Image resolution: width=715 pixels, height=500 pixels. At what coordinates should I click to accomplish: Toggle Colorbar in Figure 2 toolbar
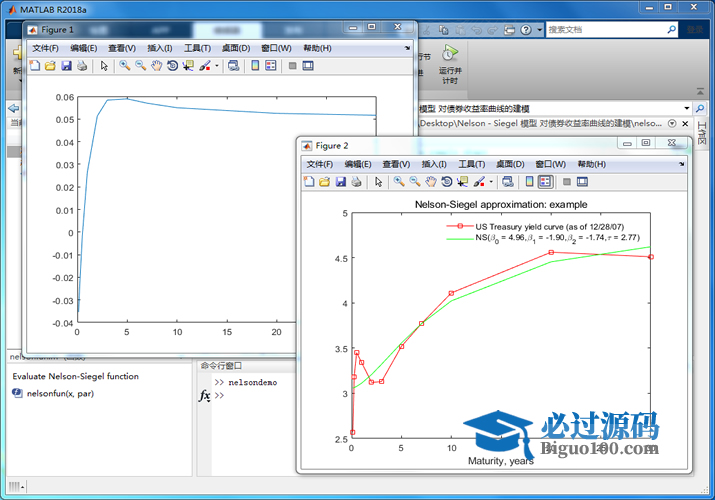click(x=529, y=182)
